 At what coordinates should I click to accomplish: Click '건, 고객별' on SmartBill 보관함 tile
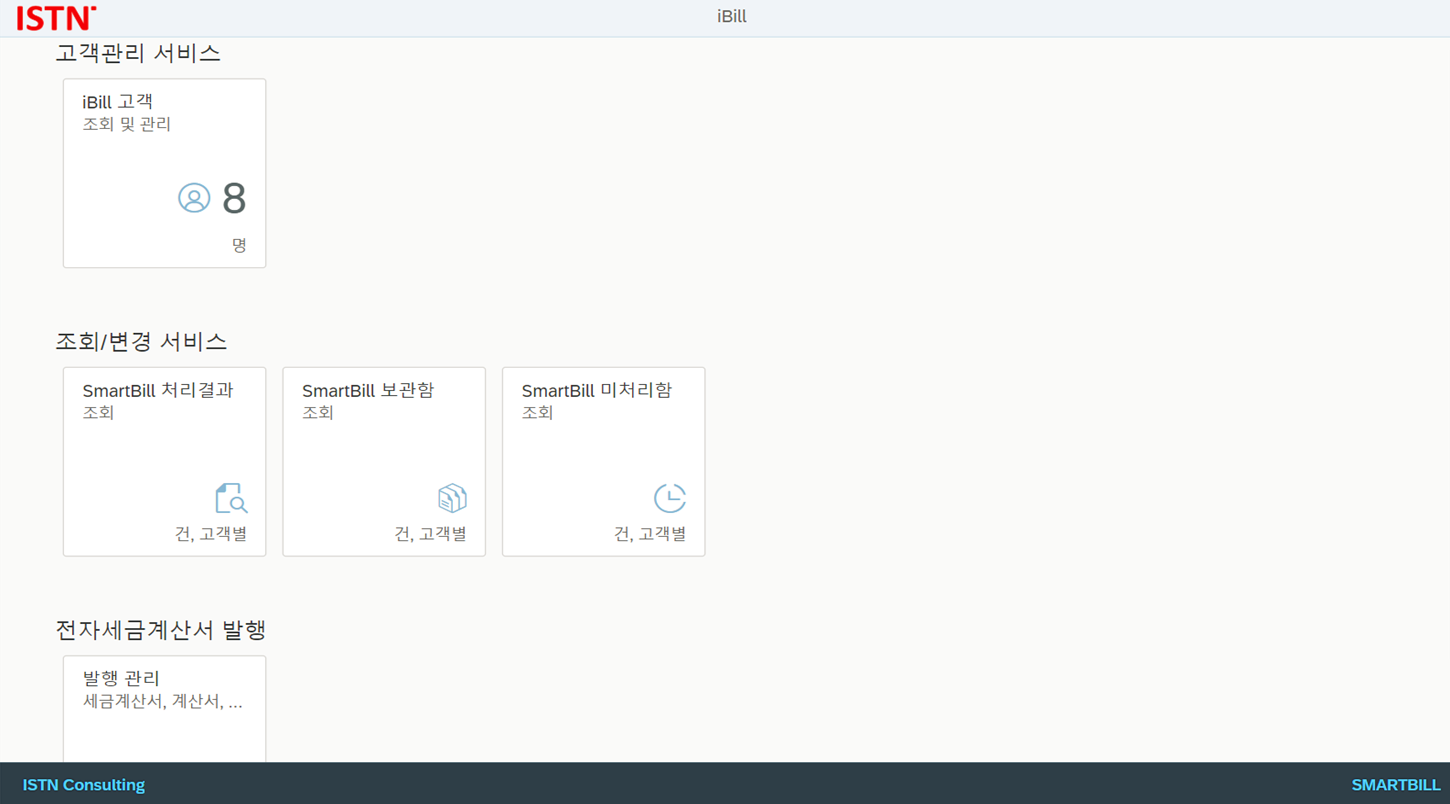pyautogui.click(x=431, y=534)
